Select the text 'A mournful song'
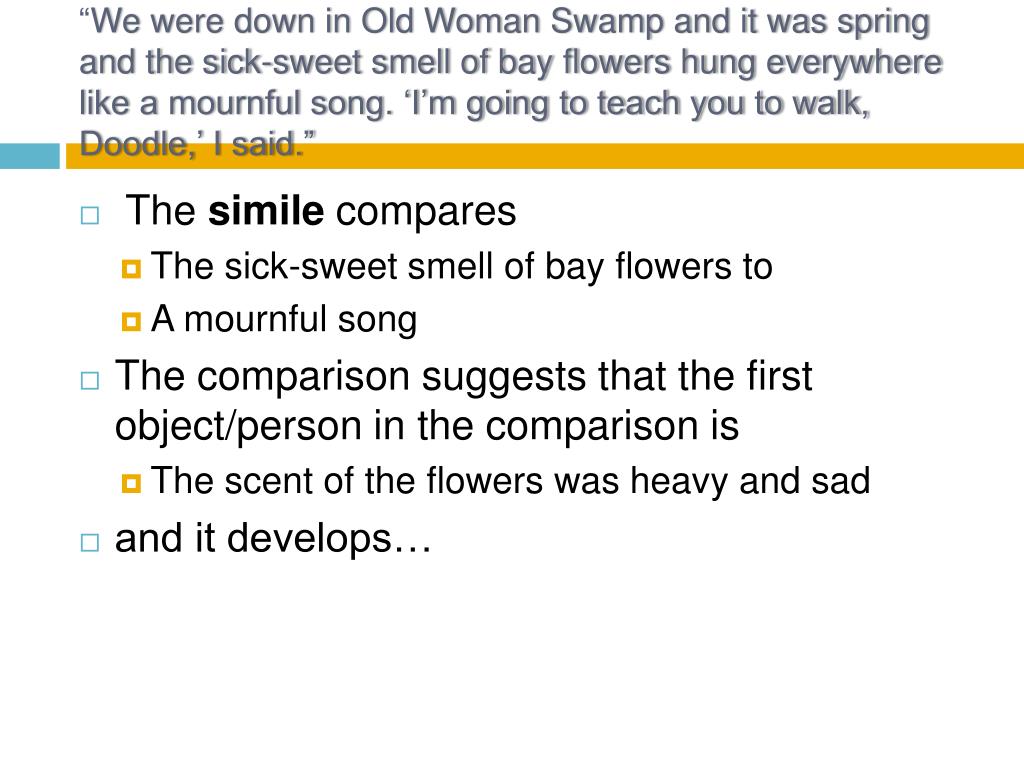The width and height of the screenshot is (1024, 768). pos(284,319)
